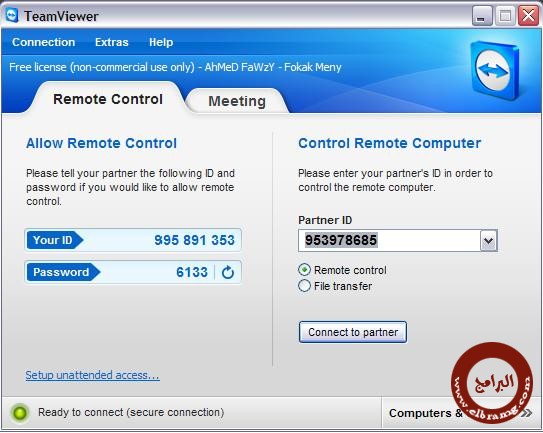Open Setup unattended access link
The height and width of the screenshot is (433, 543).
(92, 375)
